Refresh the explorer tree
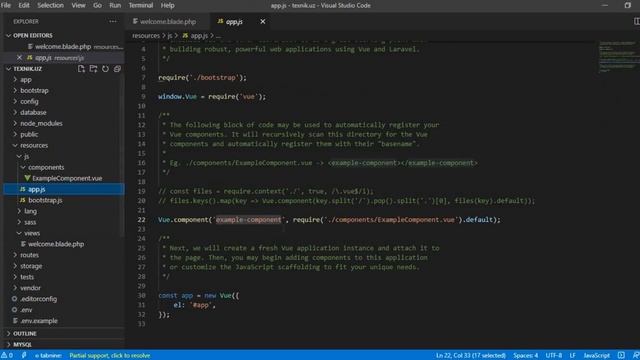Viewport: 640px width, 360px height. [x=105, y=69]
